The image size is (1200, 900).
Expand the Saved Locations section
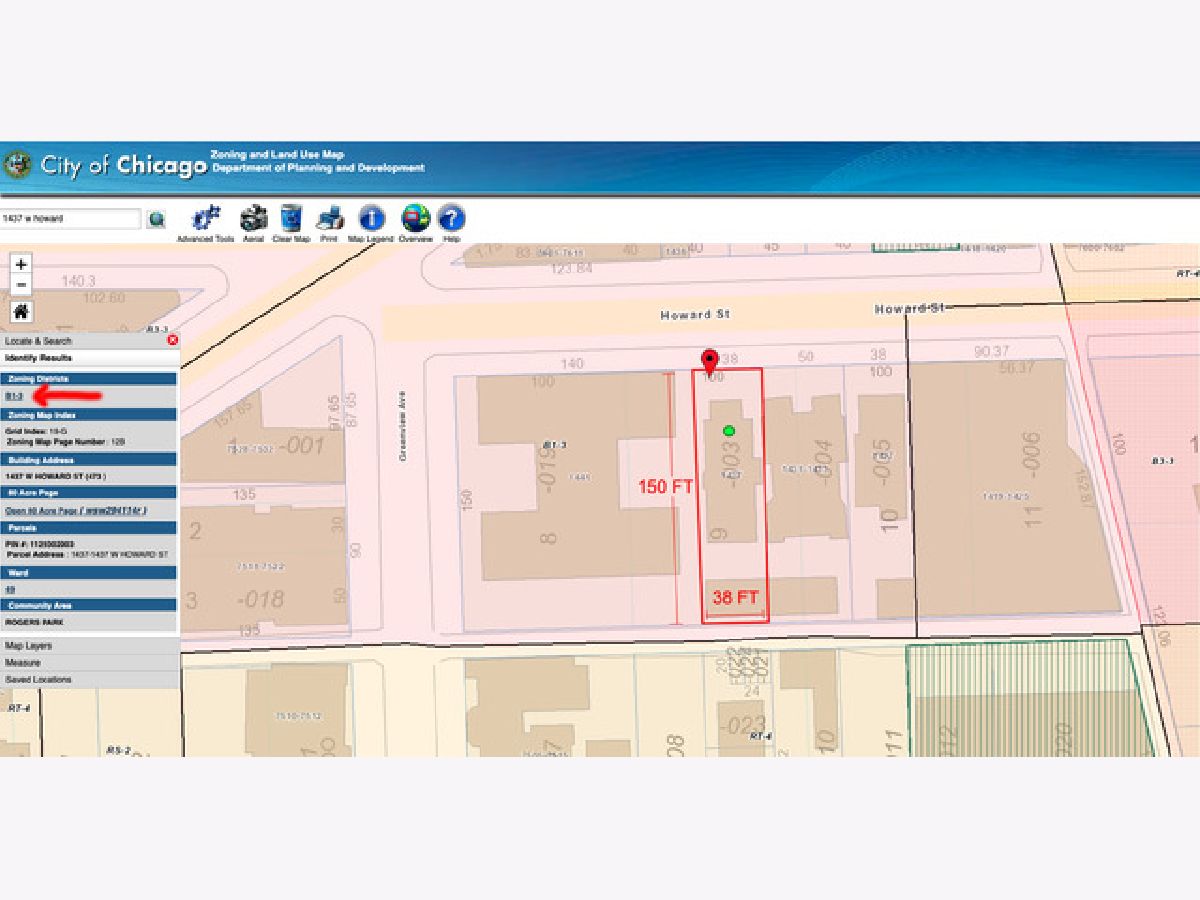pos(38,680)
